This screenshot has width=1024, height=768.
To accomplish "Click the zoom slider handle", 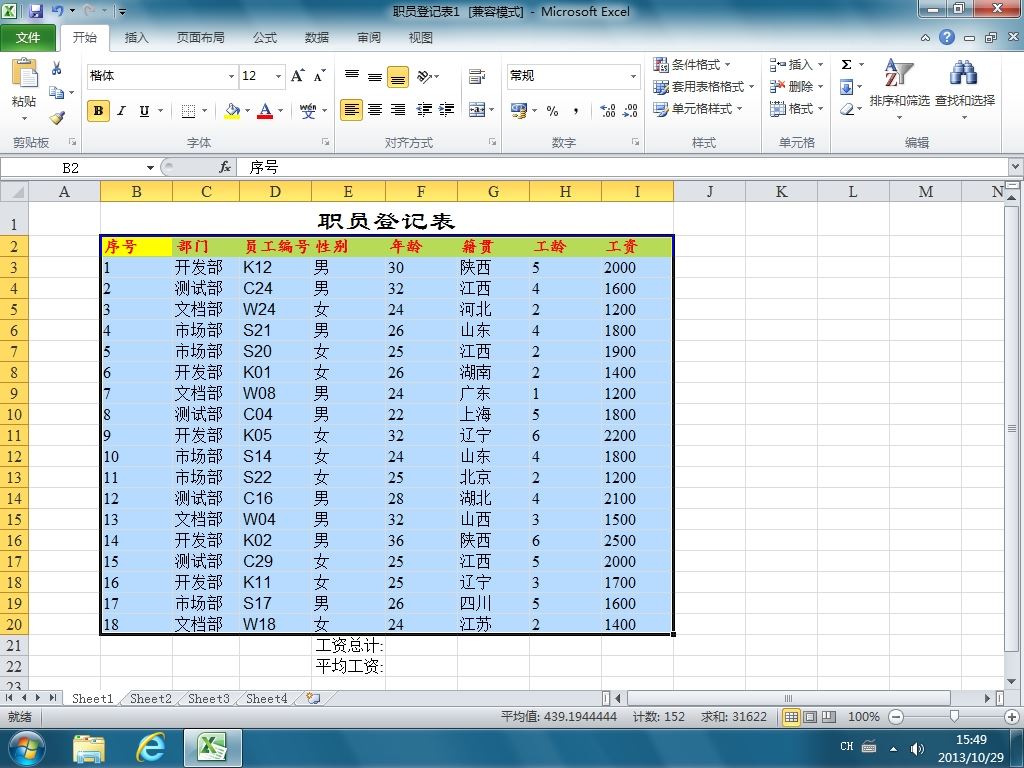I will coord(954,717).
